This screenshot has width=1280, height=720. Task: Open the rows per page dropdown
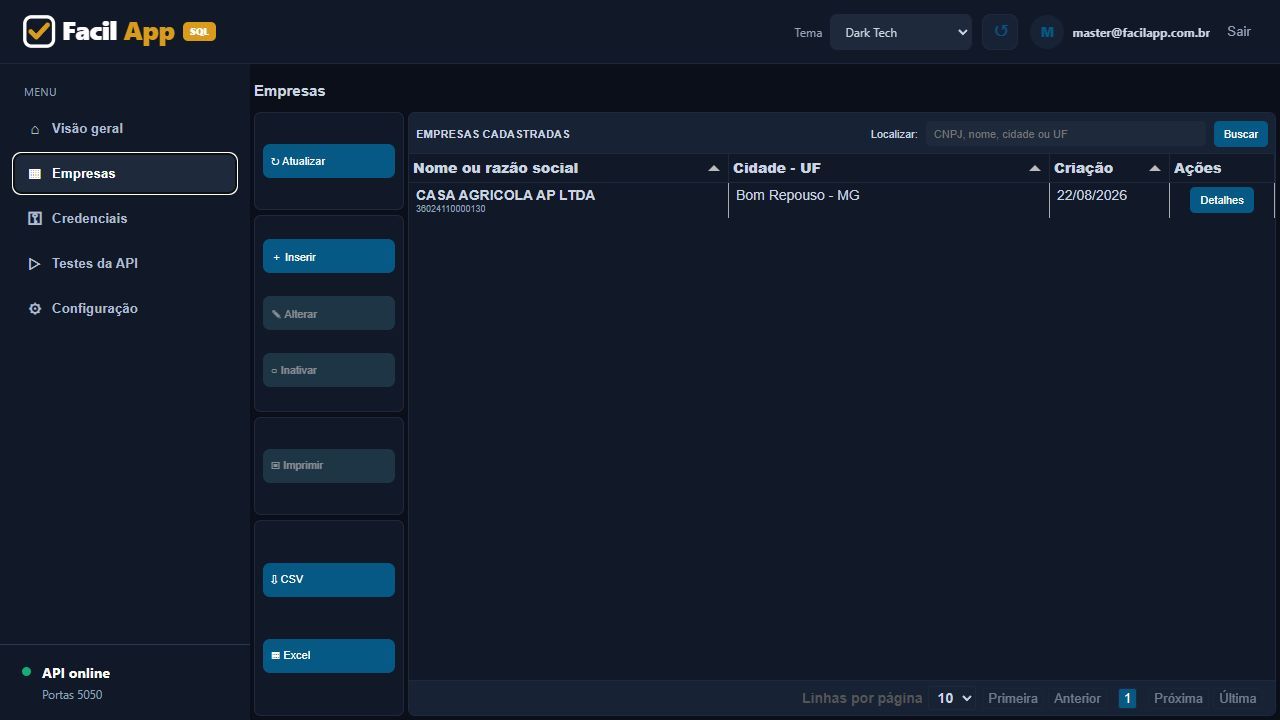click(x=952, y=698)
